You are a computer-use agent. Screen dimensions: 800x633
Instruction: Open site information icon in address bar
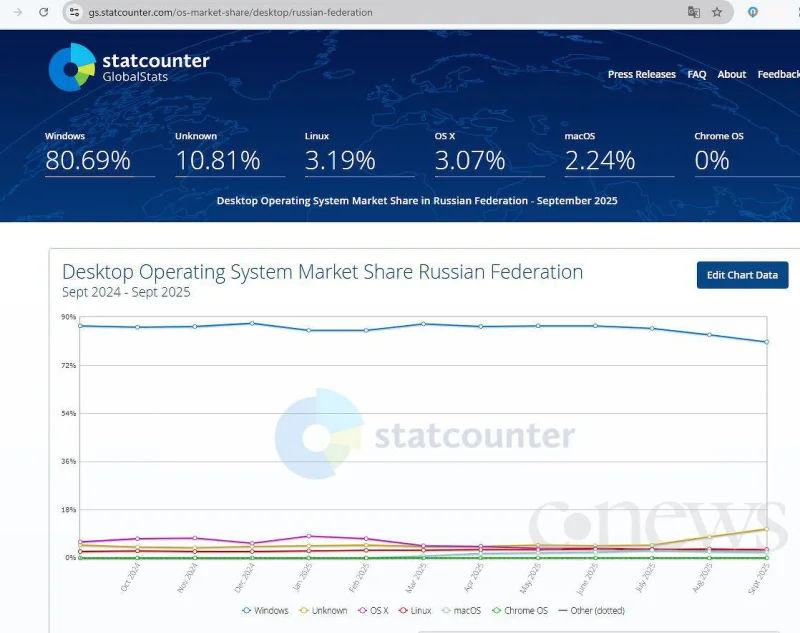74,12
